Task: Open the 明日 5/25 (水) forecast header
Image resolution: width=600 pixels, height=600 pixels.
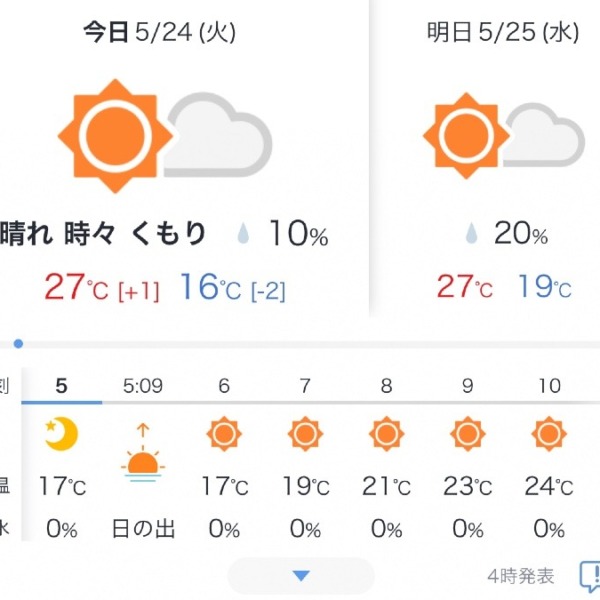Action: point(503,33)
